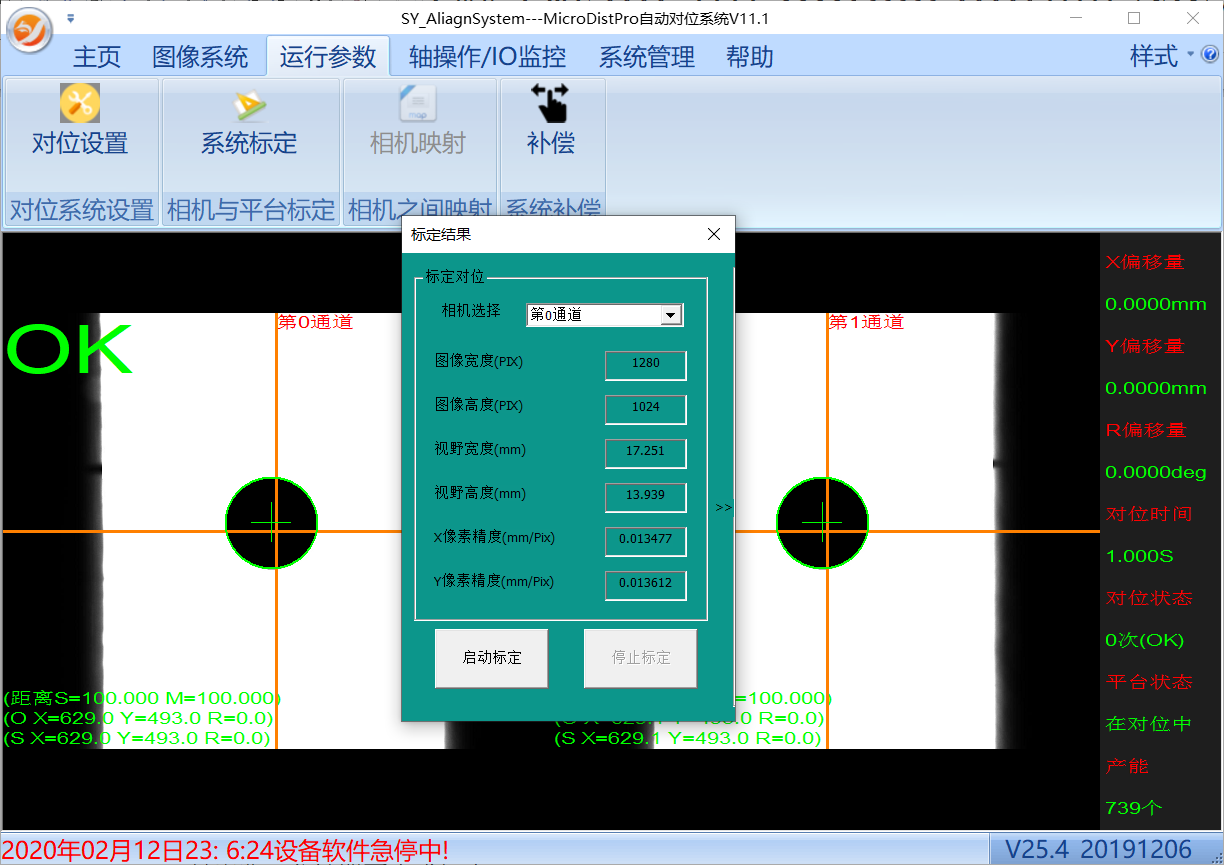Click the 相机映射 map icon

(417, 104)
